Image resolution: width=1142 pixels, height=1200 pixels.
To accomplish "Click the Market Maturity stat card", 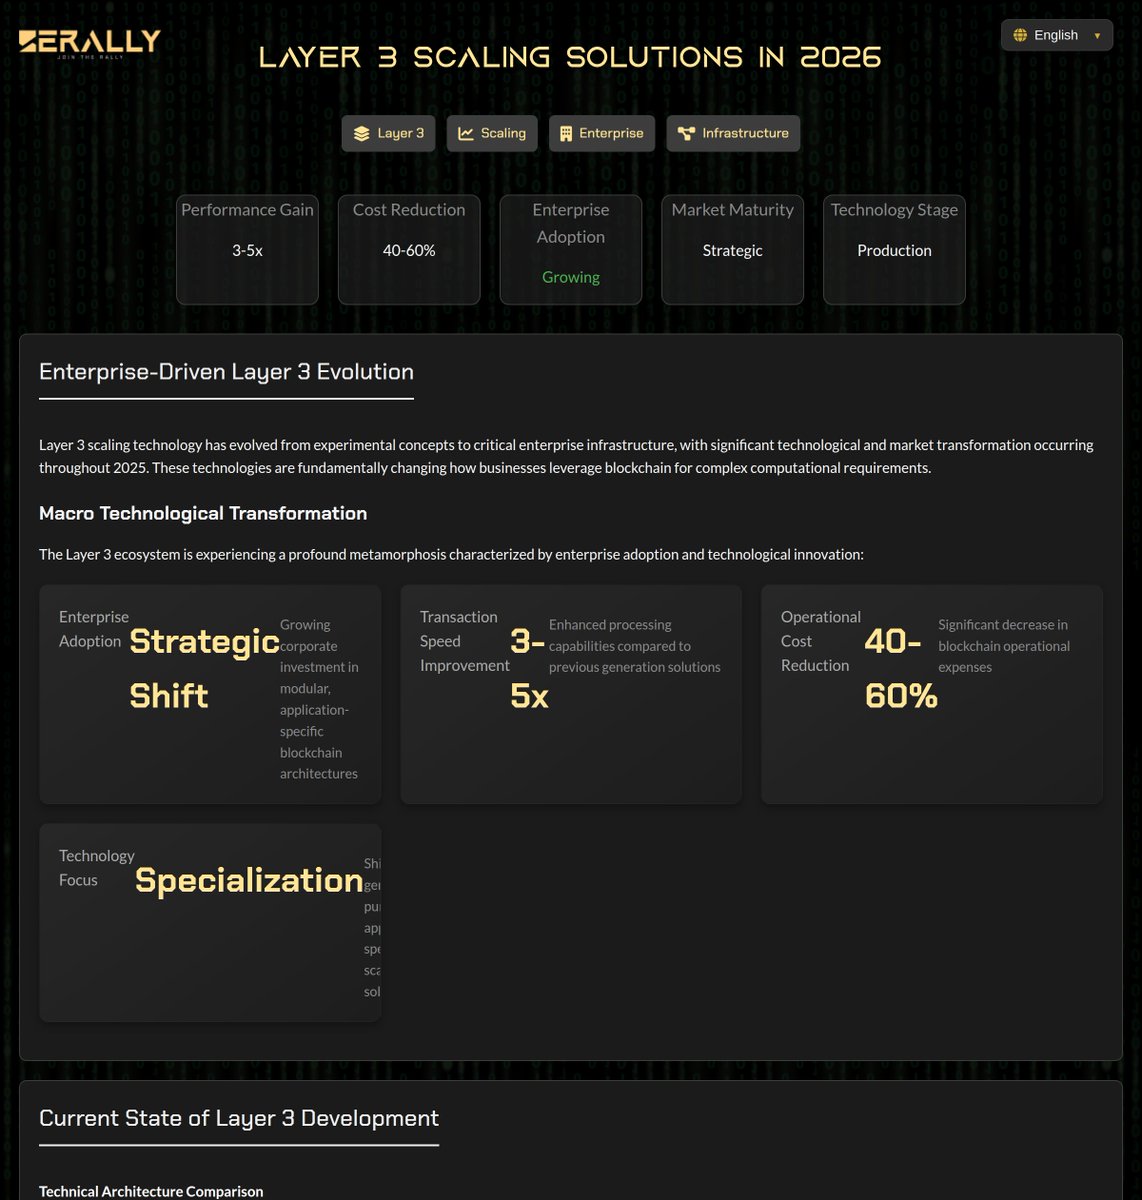I will click(733, 249).
